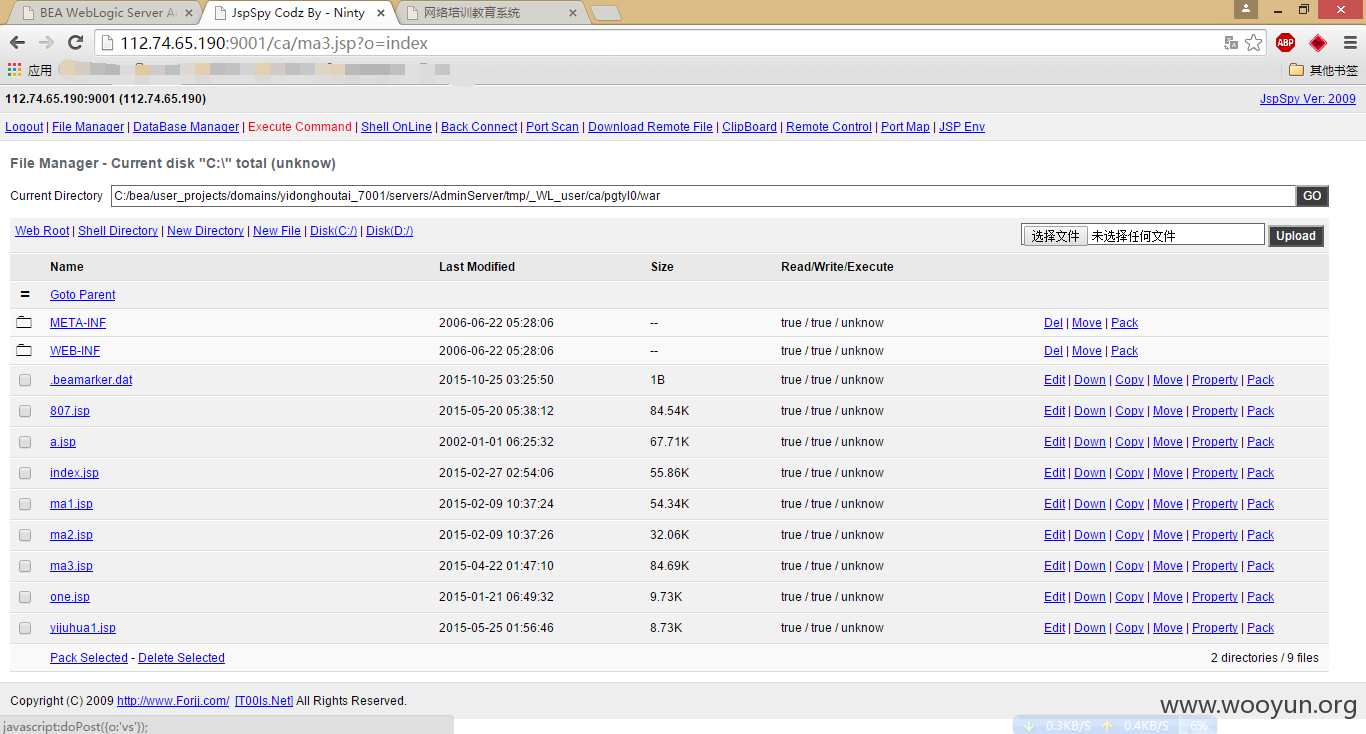The height and width of the screenshot is (734, 1366).
Task: Open the http://www.Forjj.com/ footer link
Action: point(173,701)
